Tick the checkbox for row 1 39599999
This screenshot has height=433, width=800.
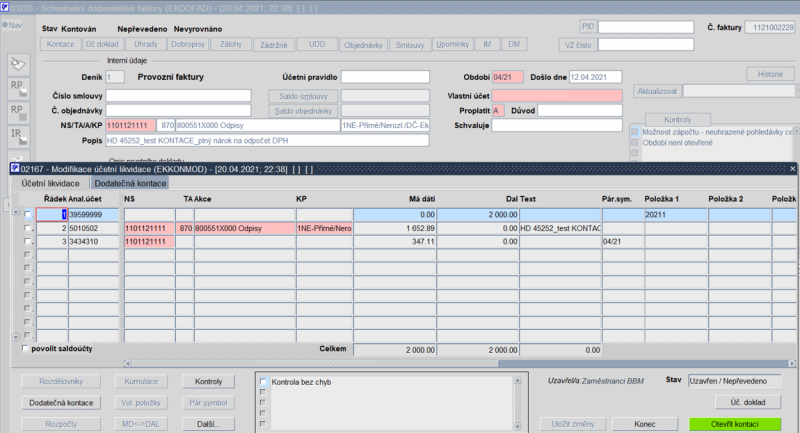click(x=28, y=215)
